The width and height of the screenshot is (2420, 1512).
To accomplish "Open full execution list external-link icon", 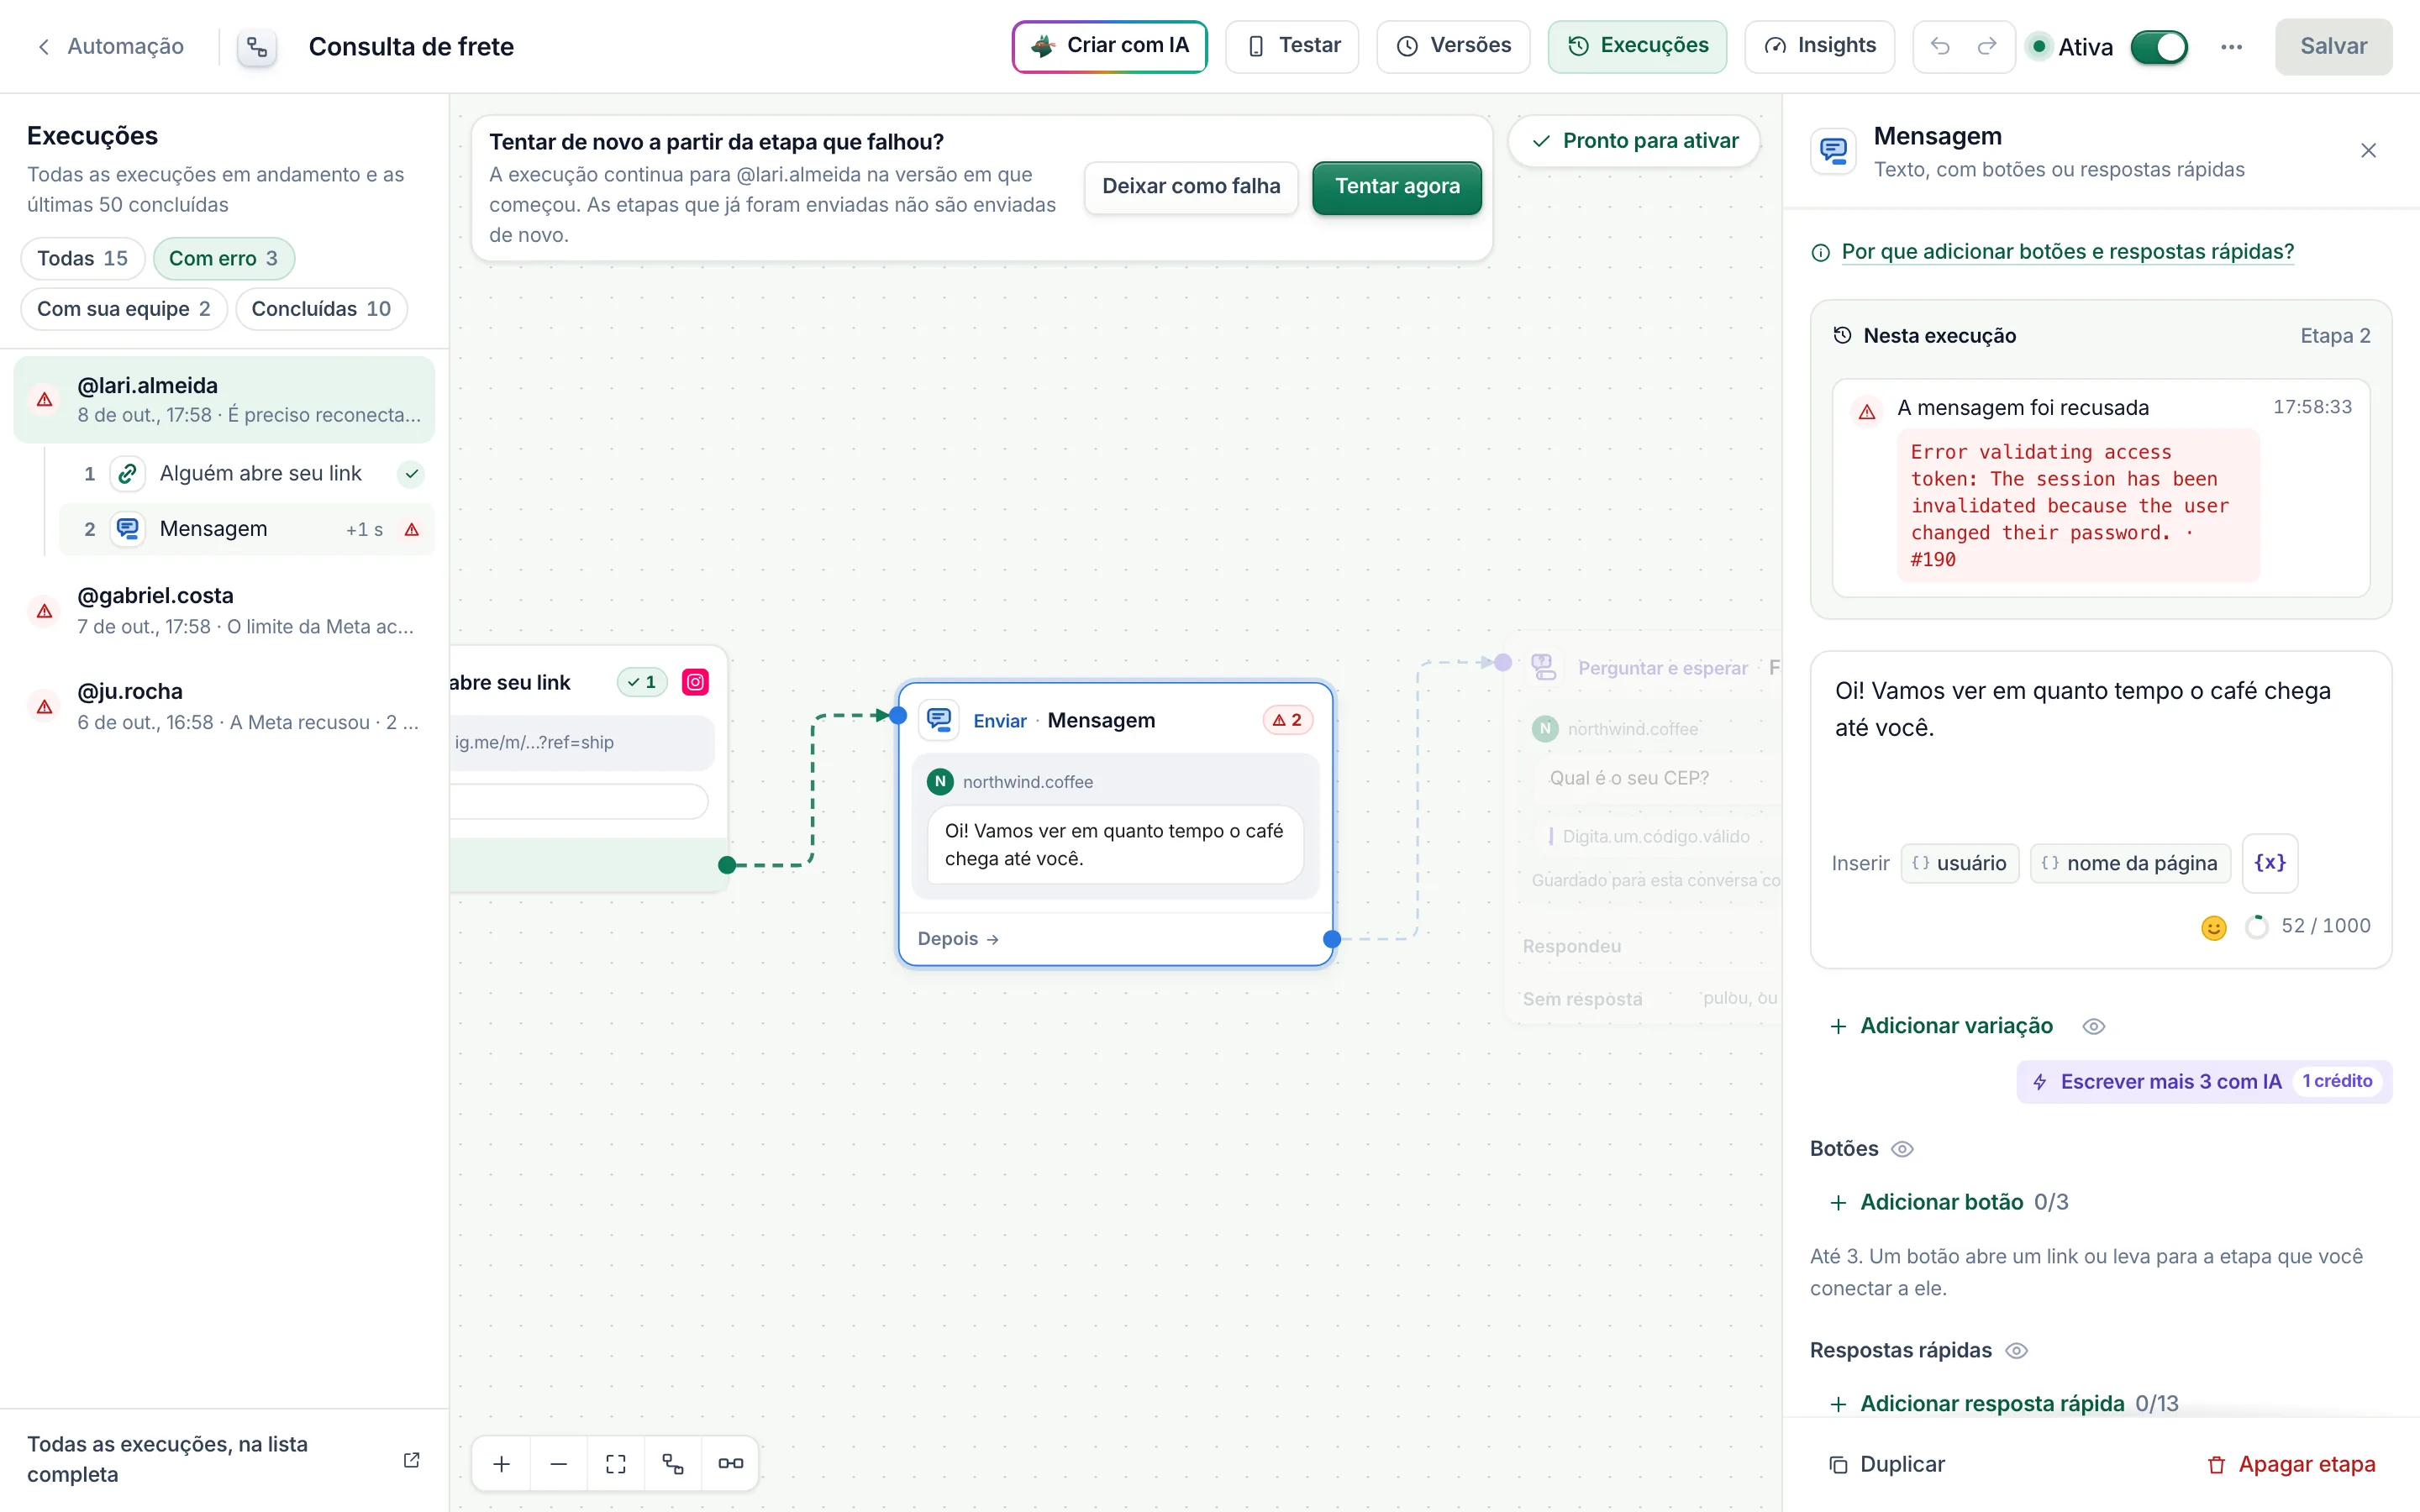I will 411,1460.
